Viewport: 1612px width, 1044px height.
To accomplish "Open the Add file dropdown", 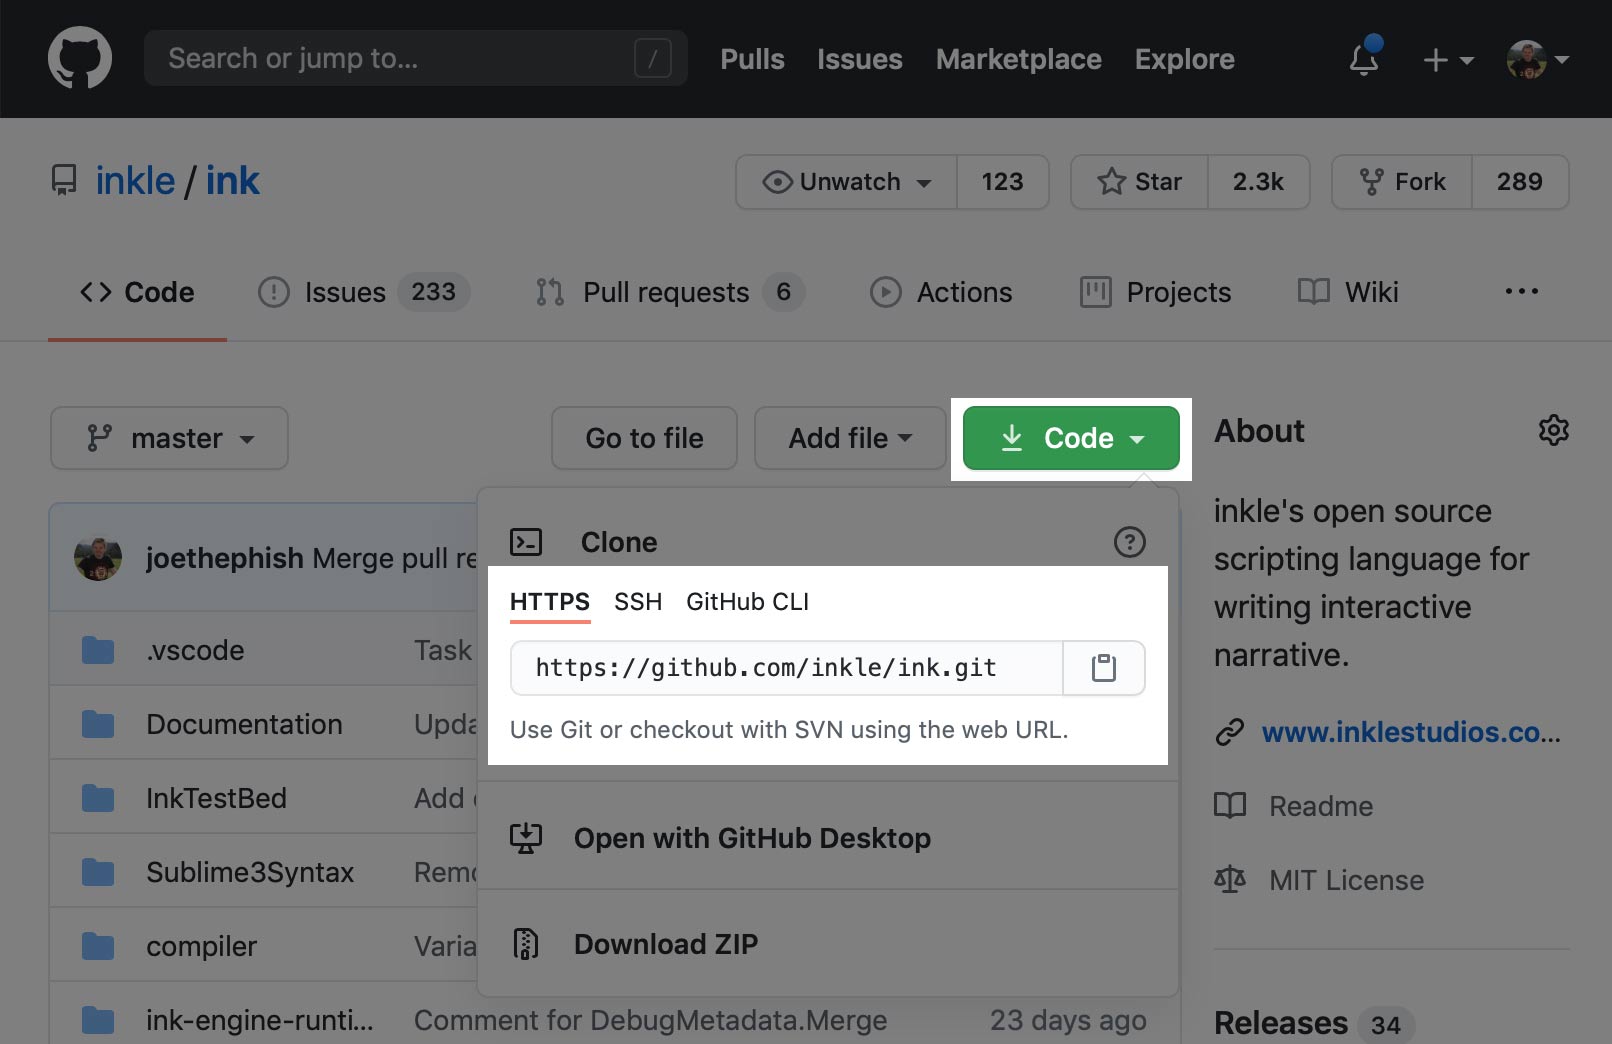I will (x=850, y=438).
